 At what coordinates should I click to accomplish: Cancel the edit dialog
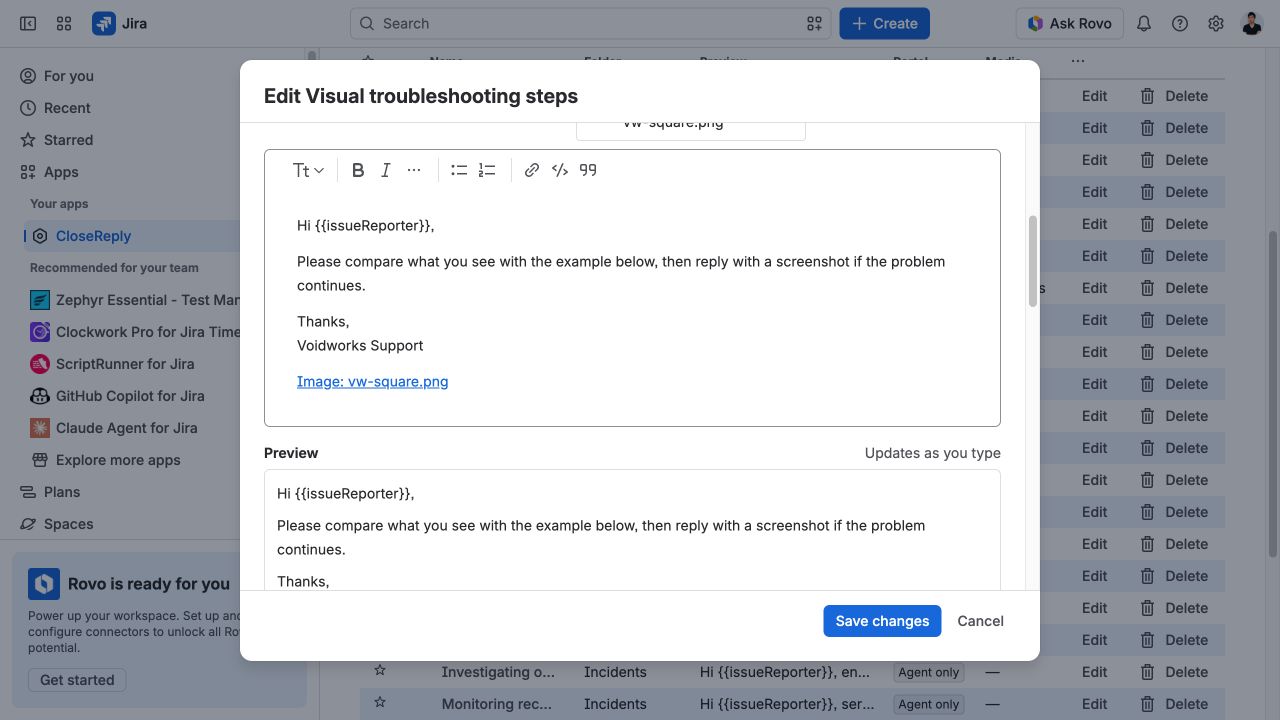980,621
